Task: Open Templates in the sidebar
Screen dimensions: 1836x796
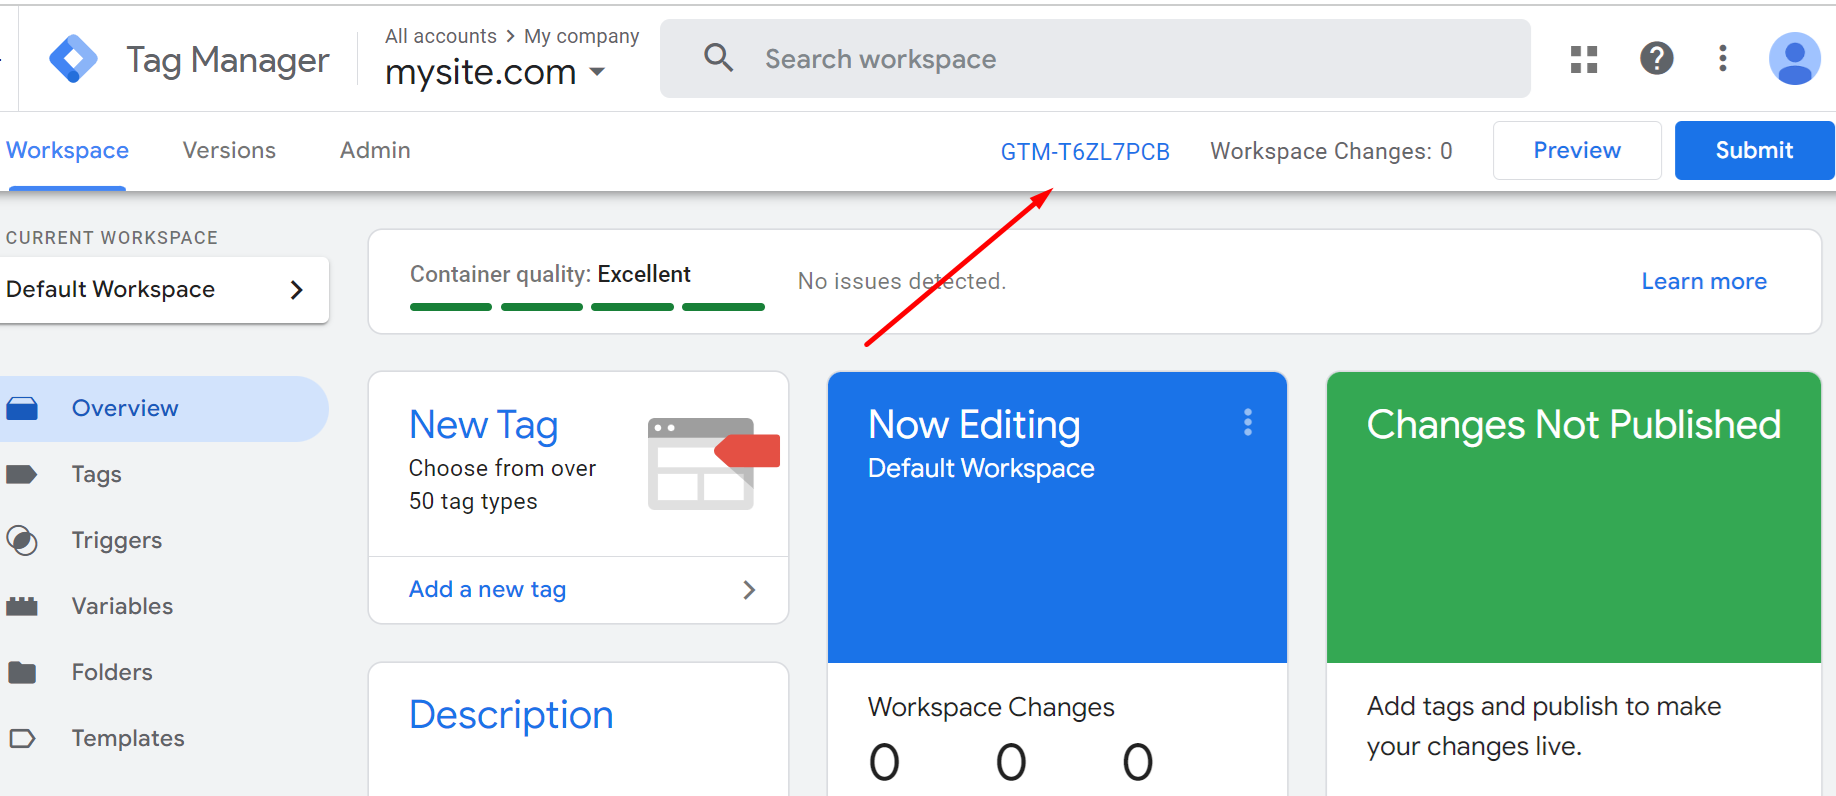Action: tap(128, 738)
